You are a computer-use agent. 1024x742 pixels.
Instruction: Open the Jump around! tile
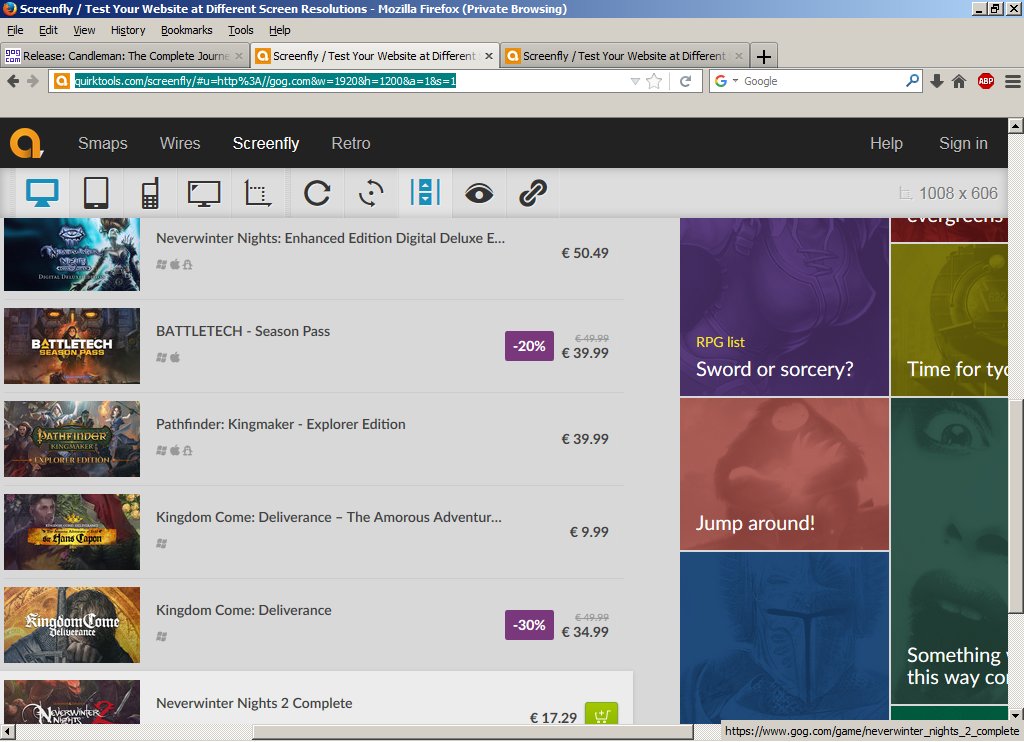(784, 474)
